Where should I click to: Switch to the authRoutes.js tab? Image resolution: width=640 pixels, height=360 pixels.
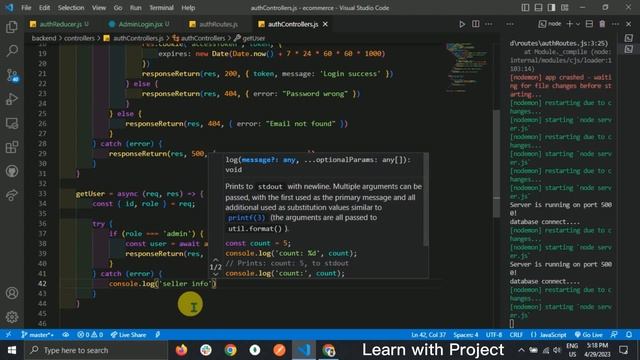218,24
